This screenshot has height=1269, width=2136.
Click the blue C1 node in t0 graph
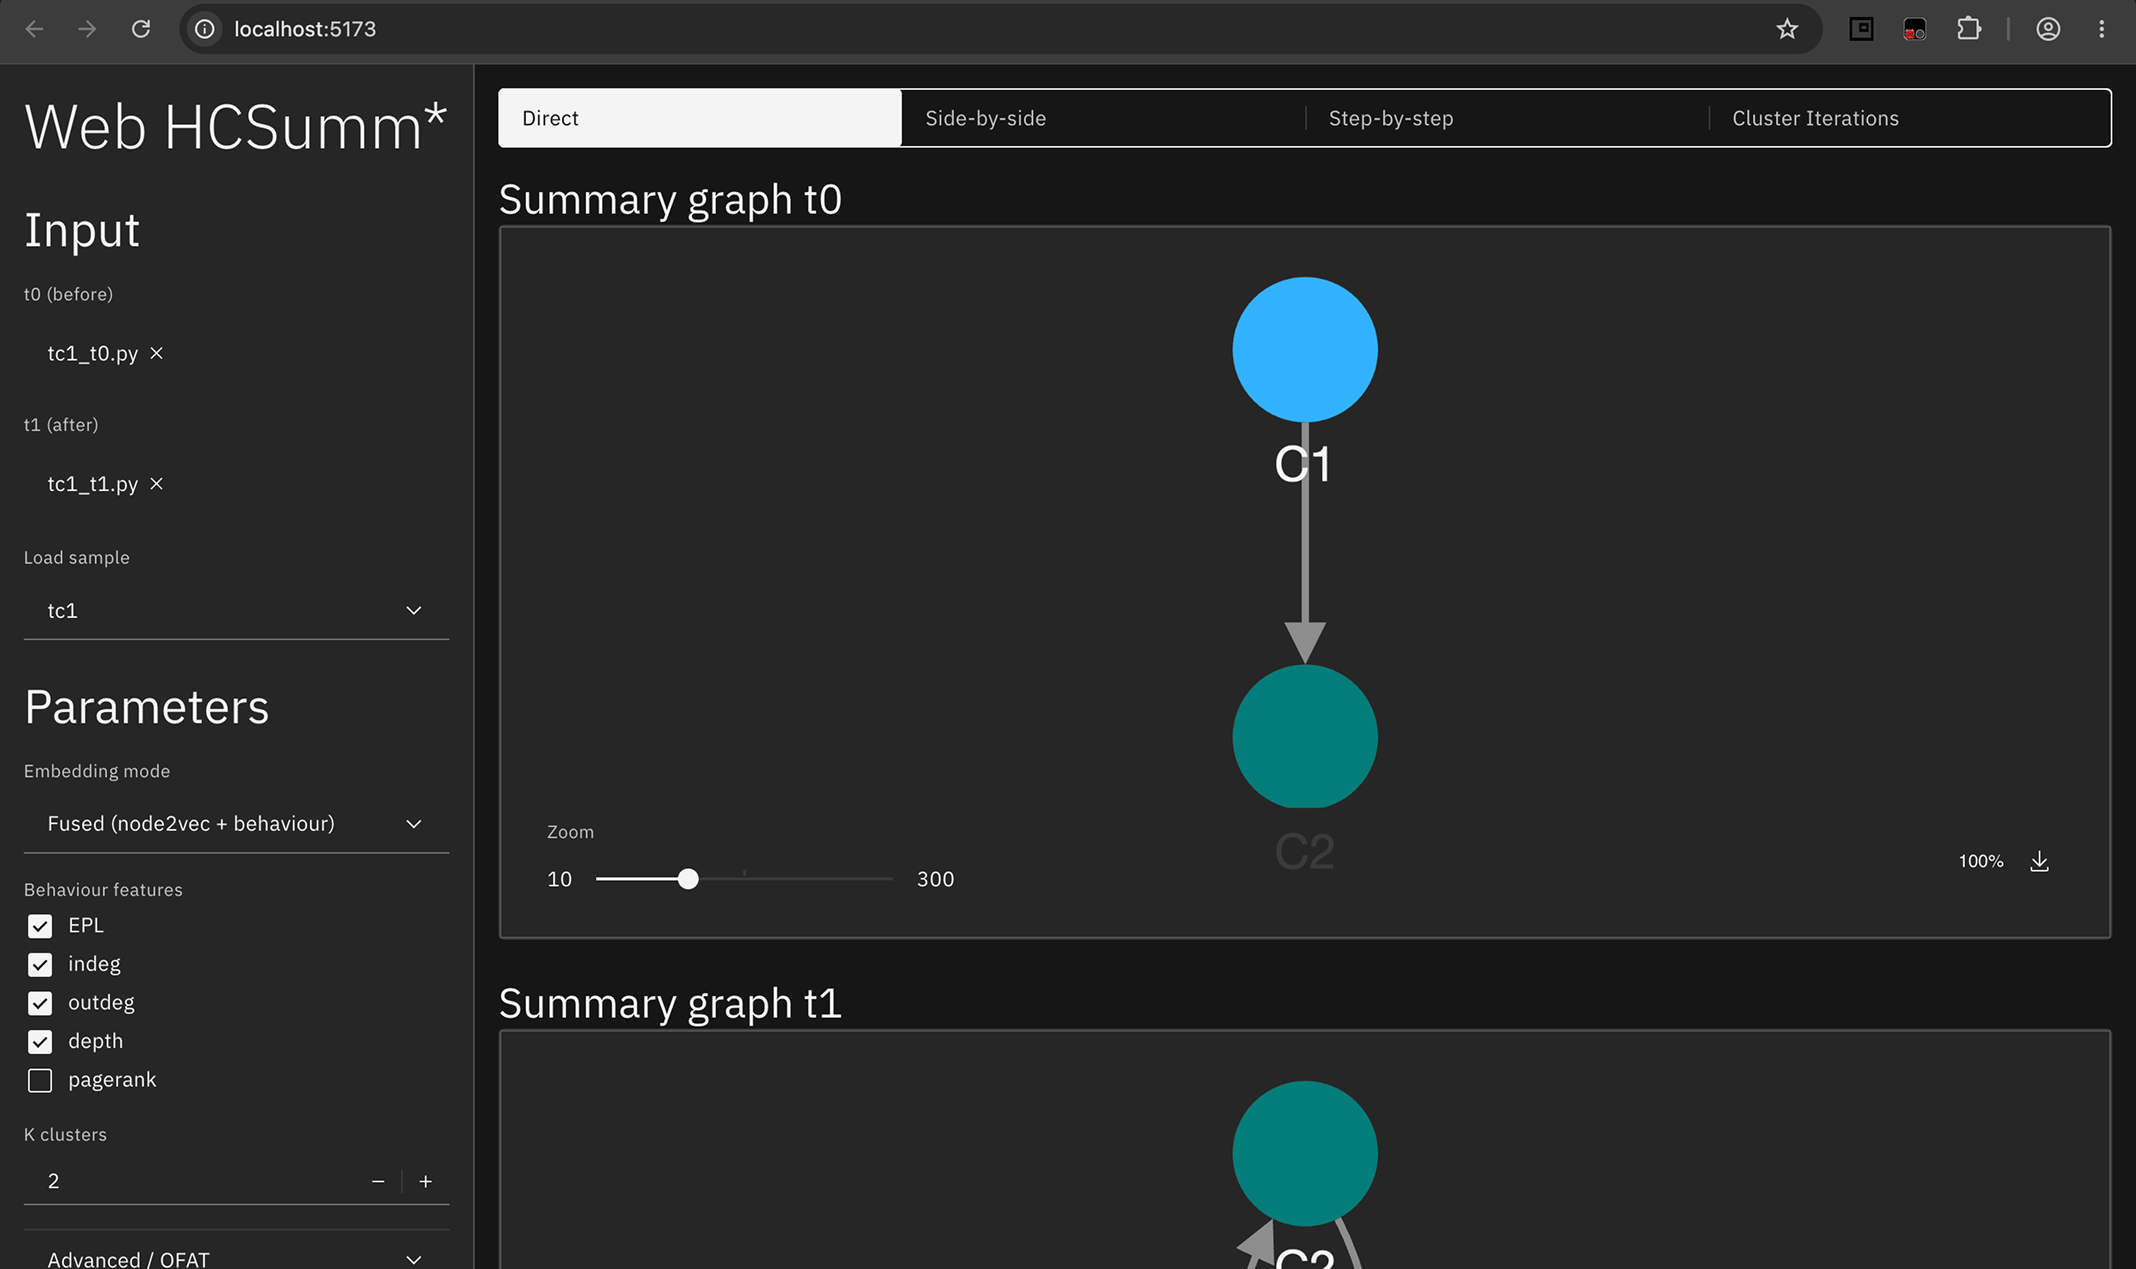[1305, 350]
